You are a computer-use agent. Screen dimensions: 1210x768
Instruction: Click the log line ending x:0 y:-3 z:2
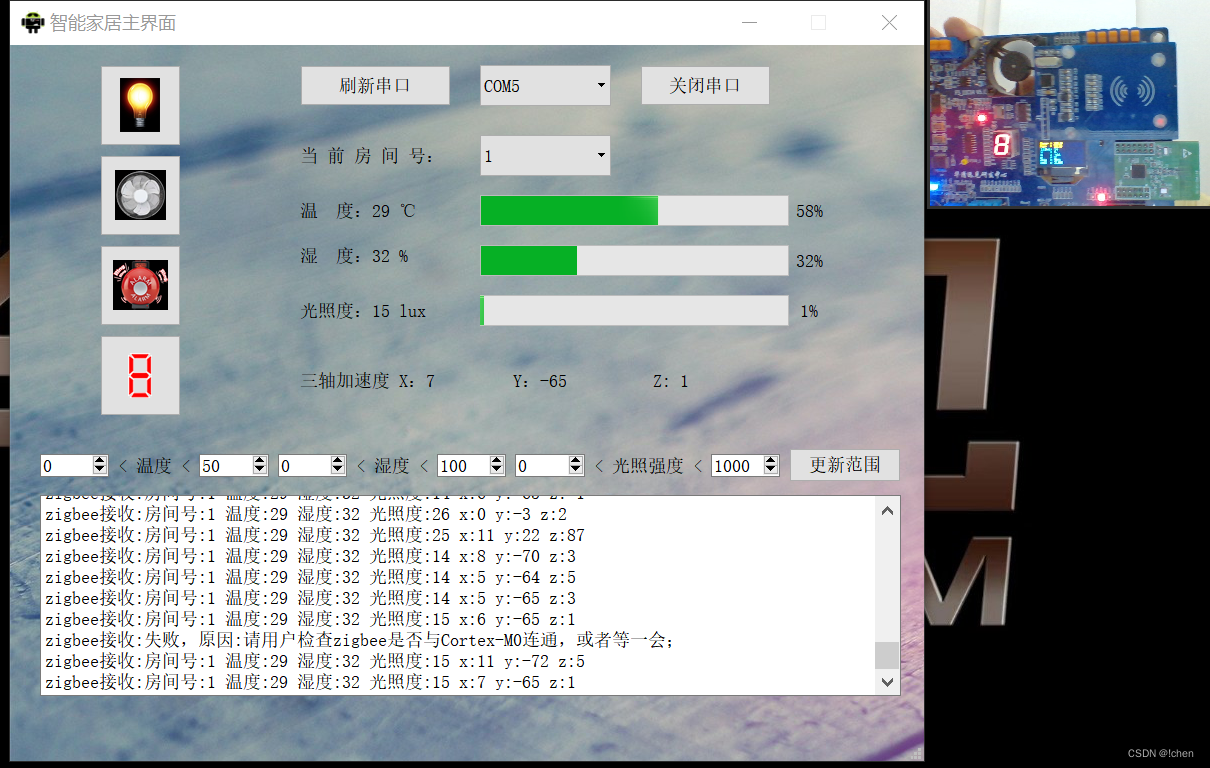coord(306,514)
